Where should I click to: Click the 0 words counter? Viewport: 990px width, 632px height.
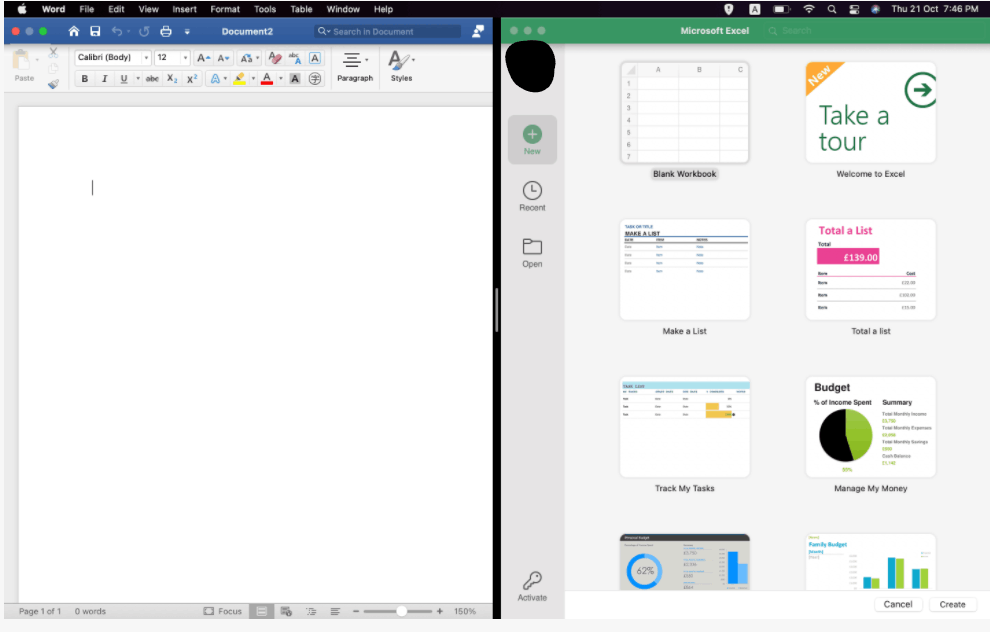pos(90,611)
